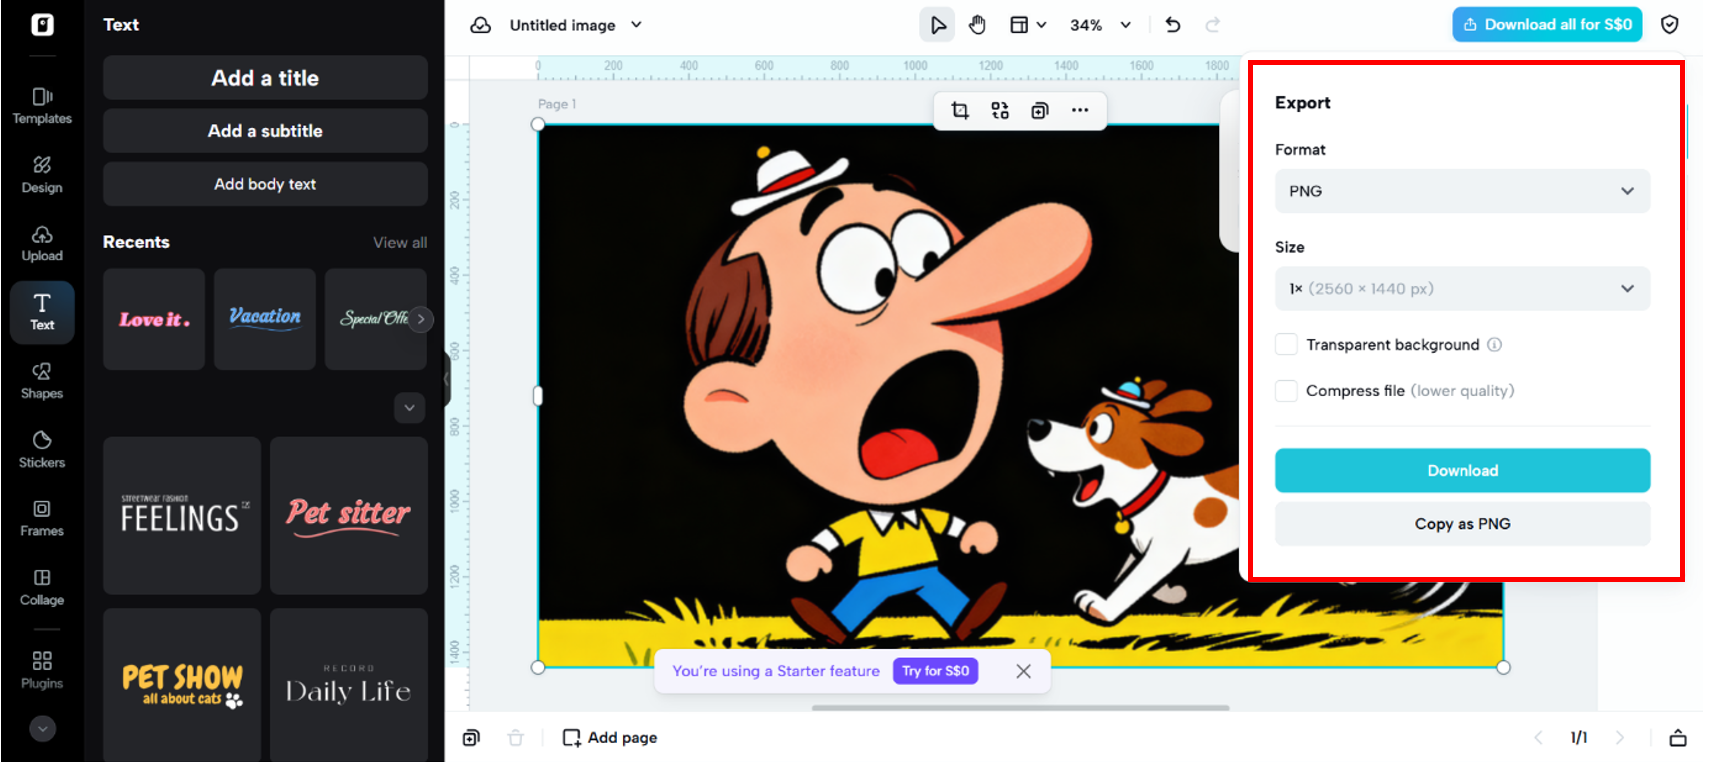This screenshot has width=1713, height=762.
Task: Open the Frames panel
Action: click(x=42, y=518)
